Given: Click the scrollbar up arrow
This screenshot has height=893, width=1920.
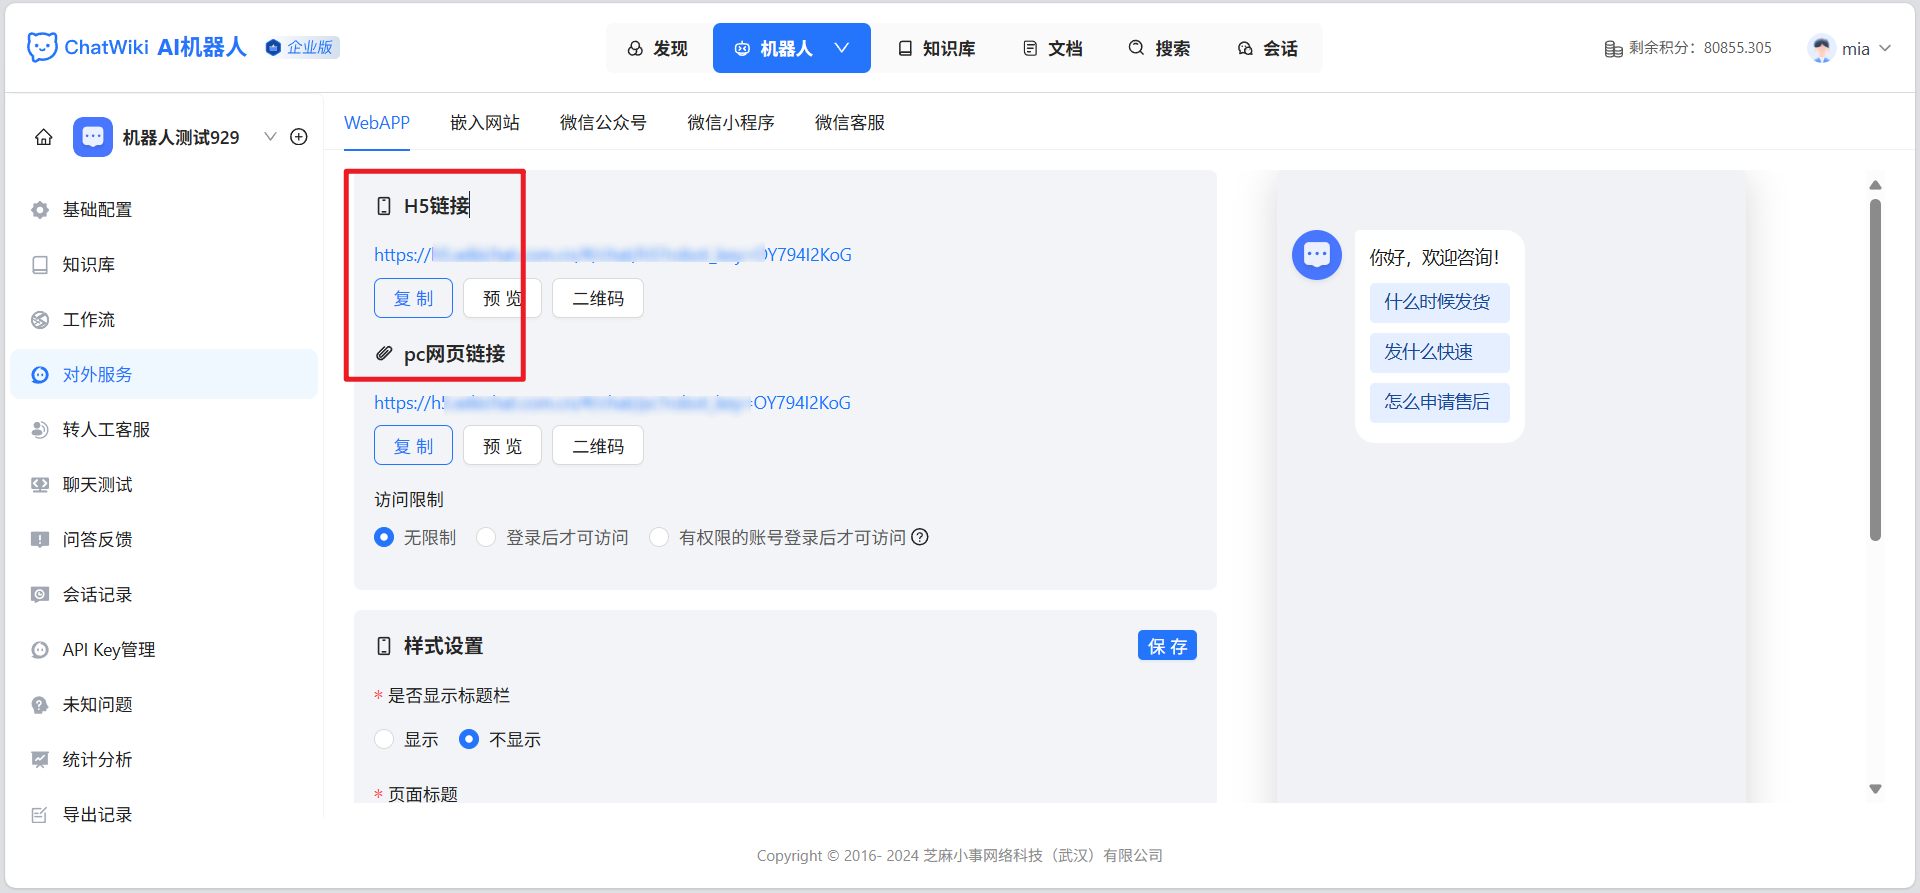Looking at the screenshot, I should 1876,185.
